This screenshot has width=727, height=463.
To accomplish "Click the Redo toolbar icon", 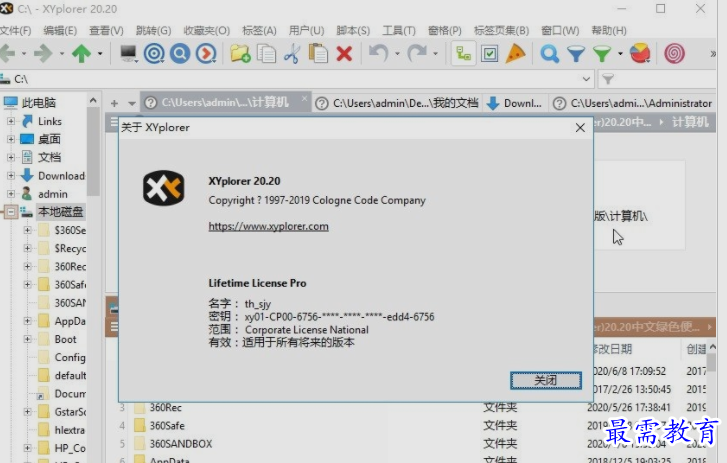I will coord(417,54).
